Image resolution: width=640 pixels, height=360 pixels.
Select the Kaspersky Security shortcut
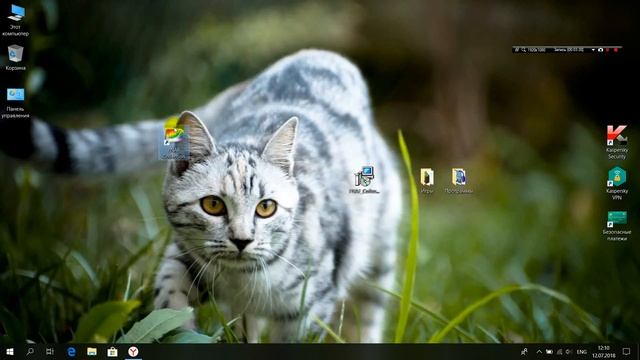pos(617,142)
